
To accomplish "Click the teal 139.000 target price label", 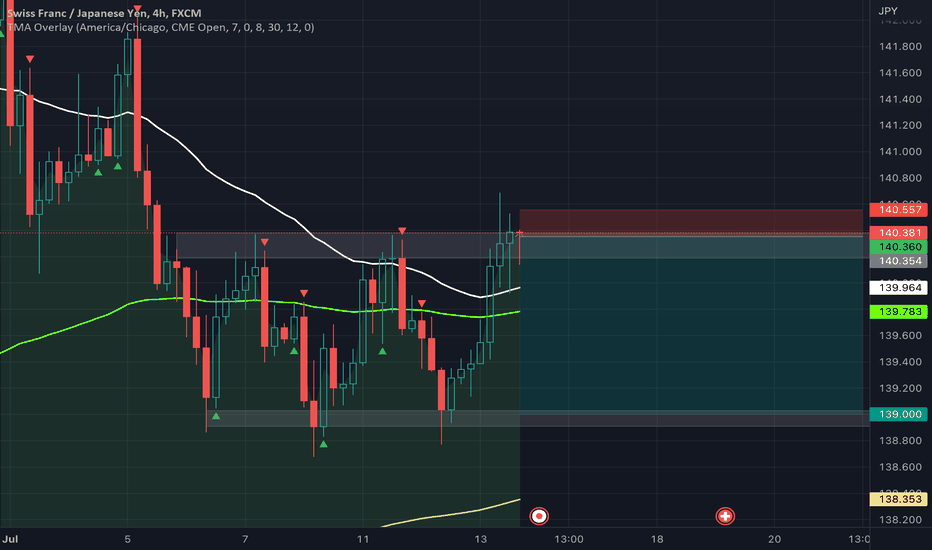I will pos(898,414).
